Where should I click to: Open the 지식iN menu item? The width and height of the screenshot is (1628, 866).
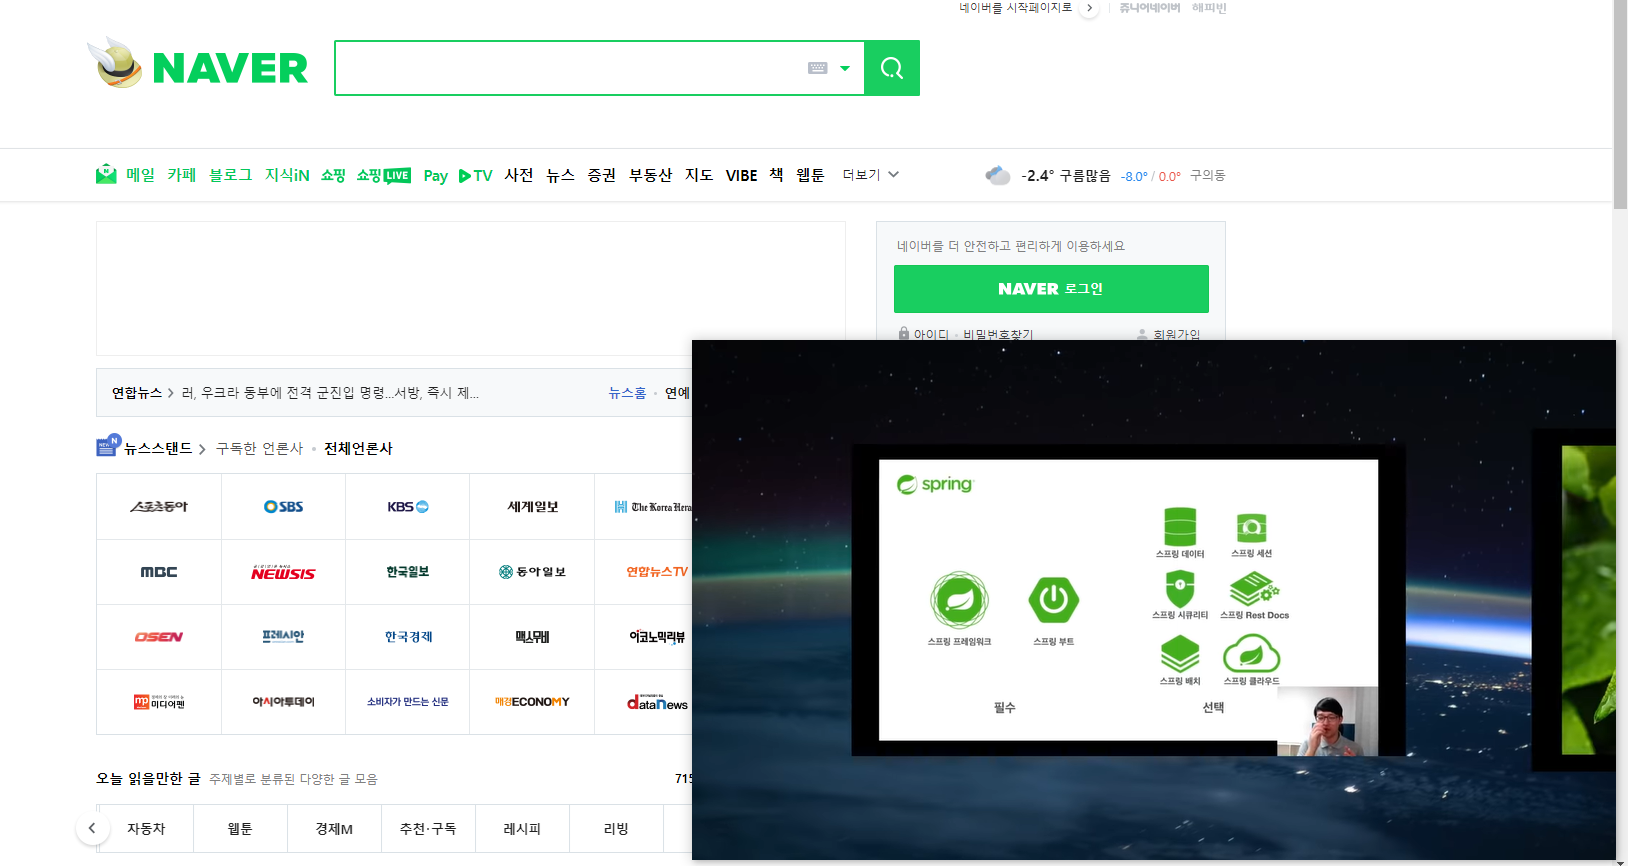(287, 175)
